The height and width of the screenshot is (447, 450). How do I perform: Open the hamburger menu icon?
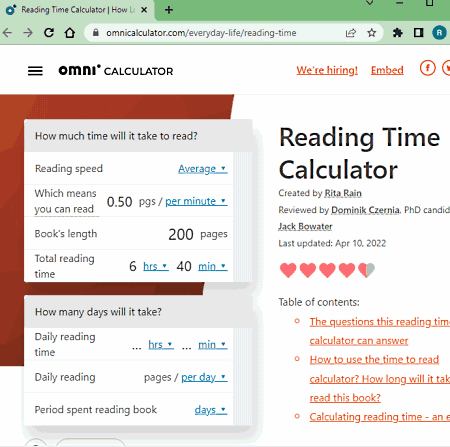(x=35, y=71)
